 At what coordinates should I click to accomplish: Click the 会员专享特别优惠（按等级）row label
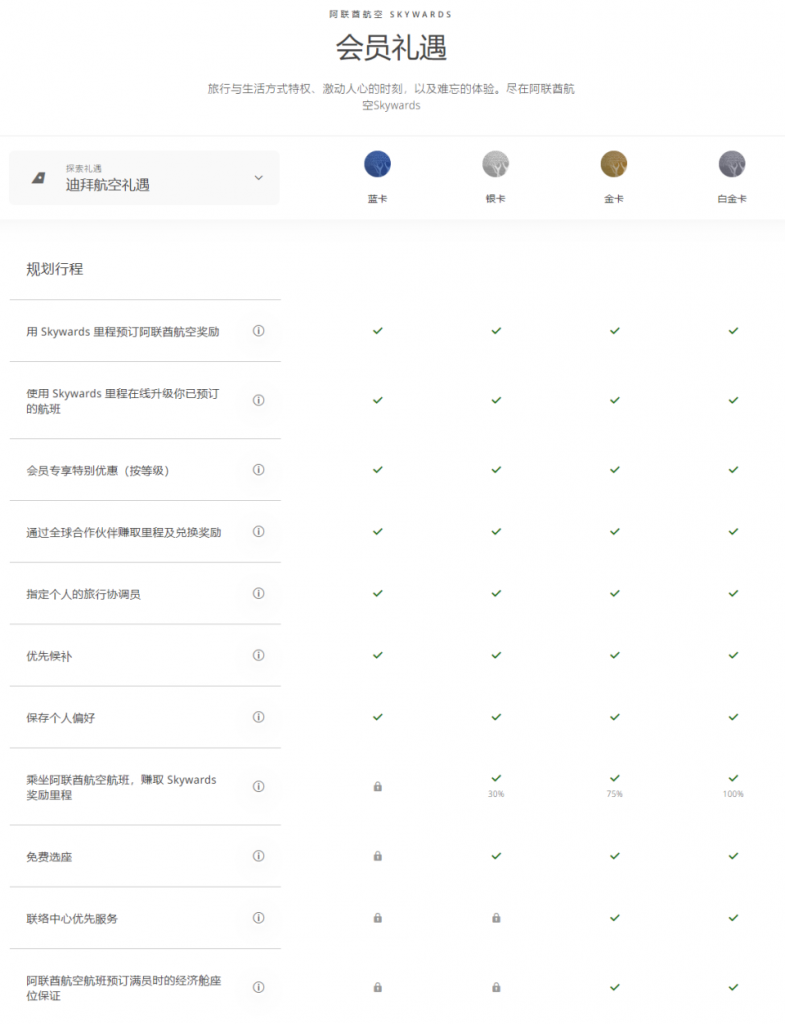point(98,470)
